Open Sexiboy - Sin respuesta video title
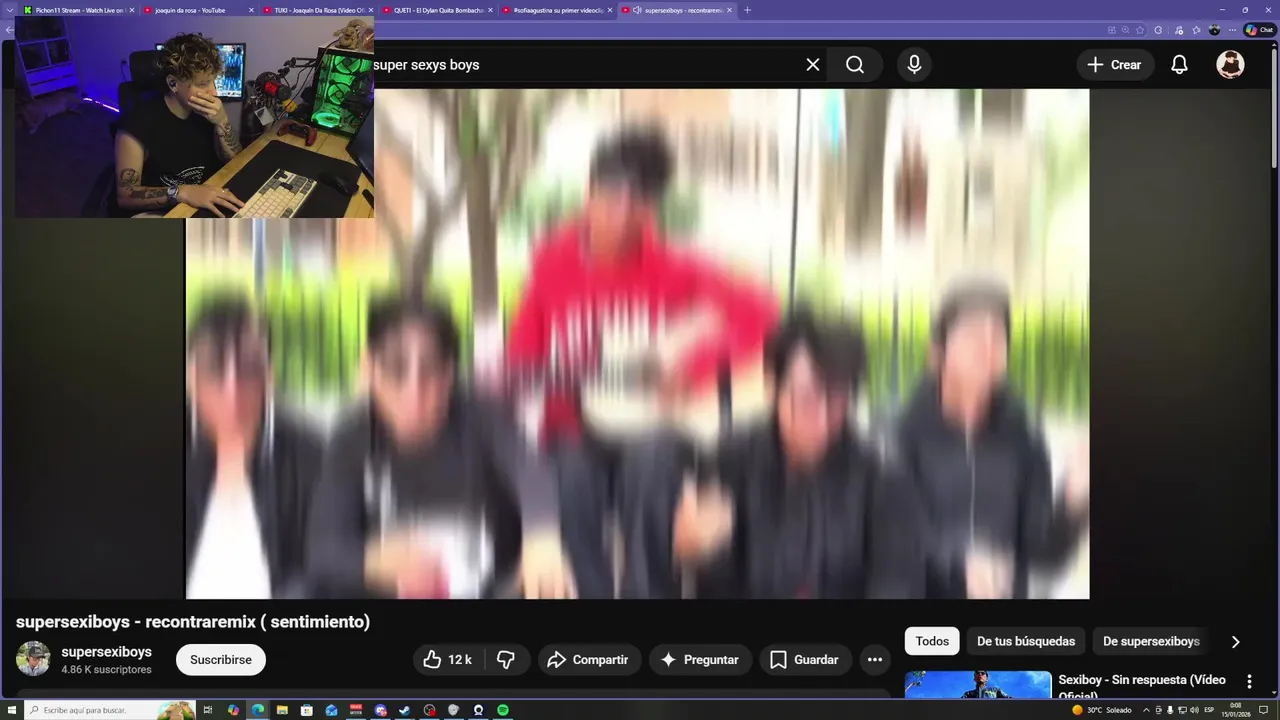 pos(1142,686)
